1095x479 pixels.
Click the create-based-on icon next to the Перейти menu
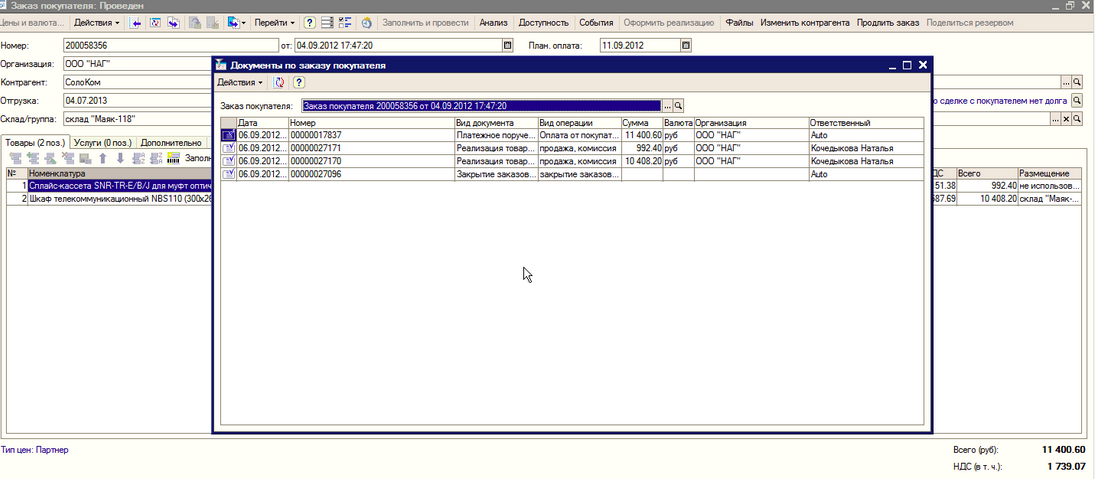click(x=233, y=23)
